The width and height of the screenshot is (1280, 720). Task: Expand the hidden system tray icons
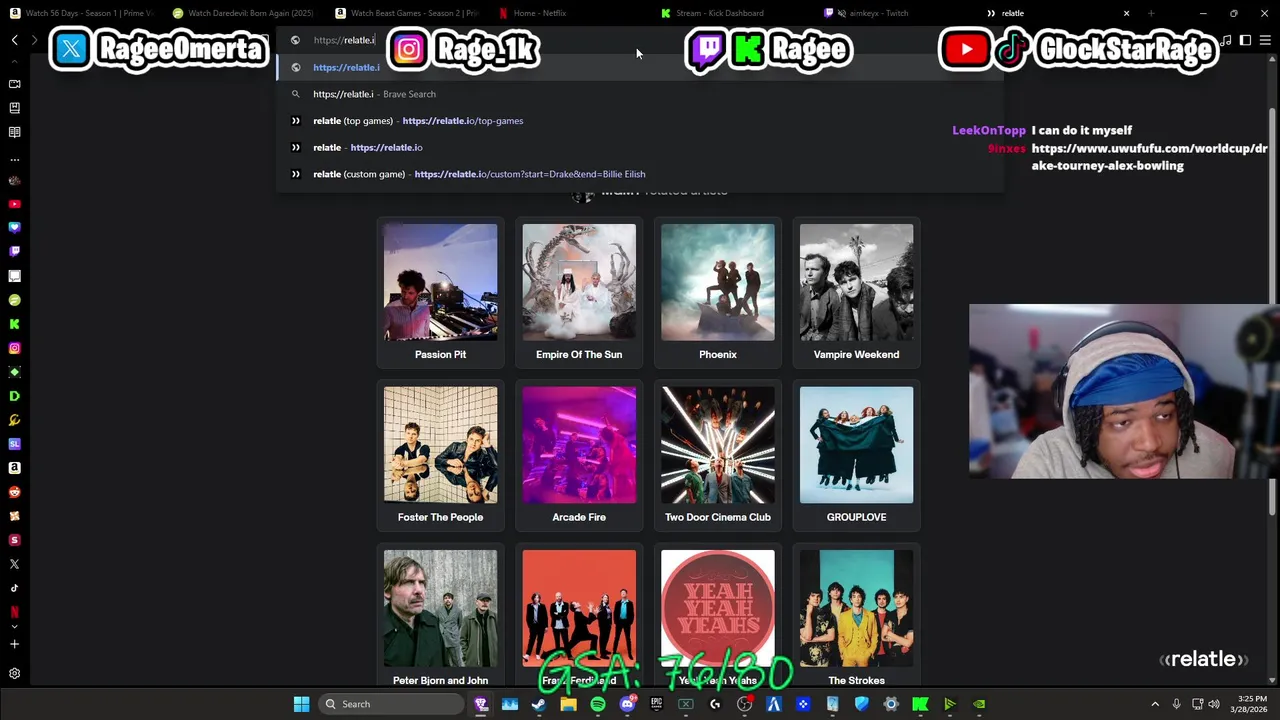pos(1155,704)
